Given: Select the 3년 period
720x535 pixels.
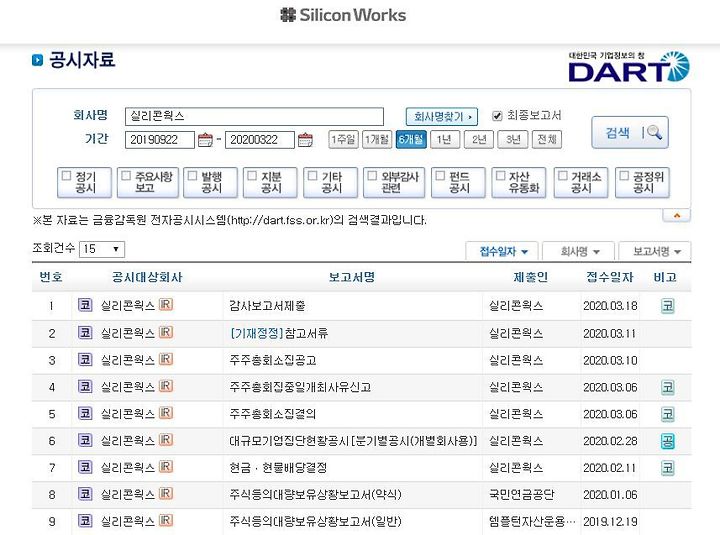Looking at the screenshot, I should pos(513,139).
